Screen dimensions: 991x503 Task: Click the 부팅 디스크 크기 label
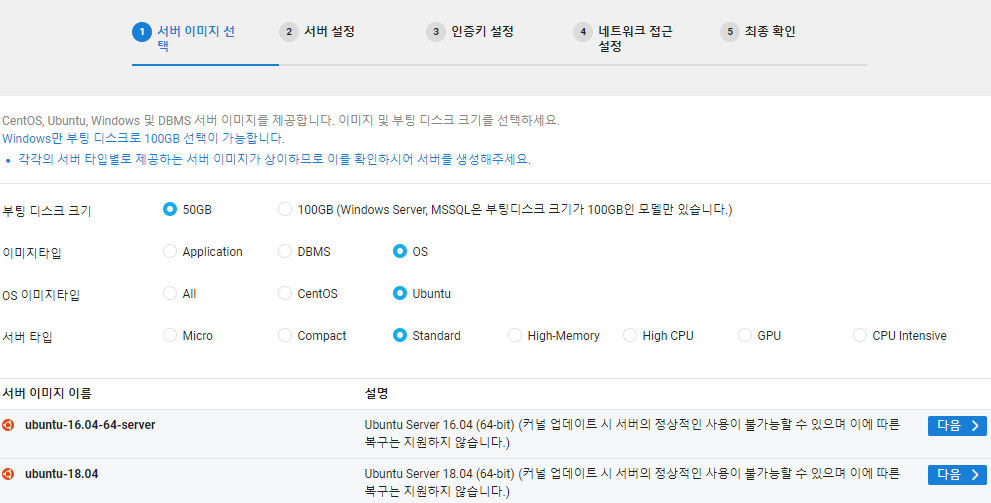pos(47,211)
